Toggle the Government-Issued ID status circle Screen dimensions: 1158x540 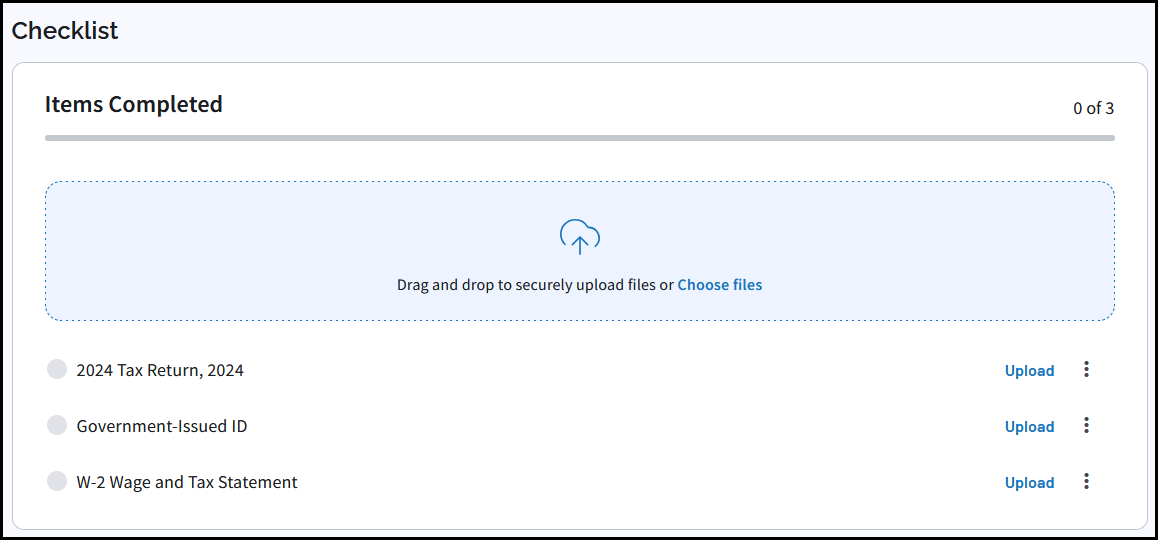(57, 425)
